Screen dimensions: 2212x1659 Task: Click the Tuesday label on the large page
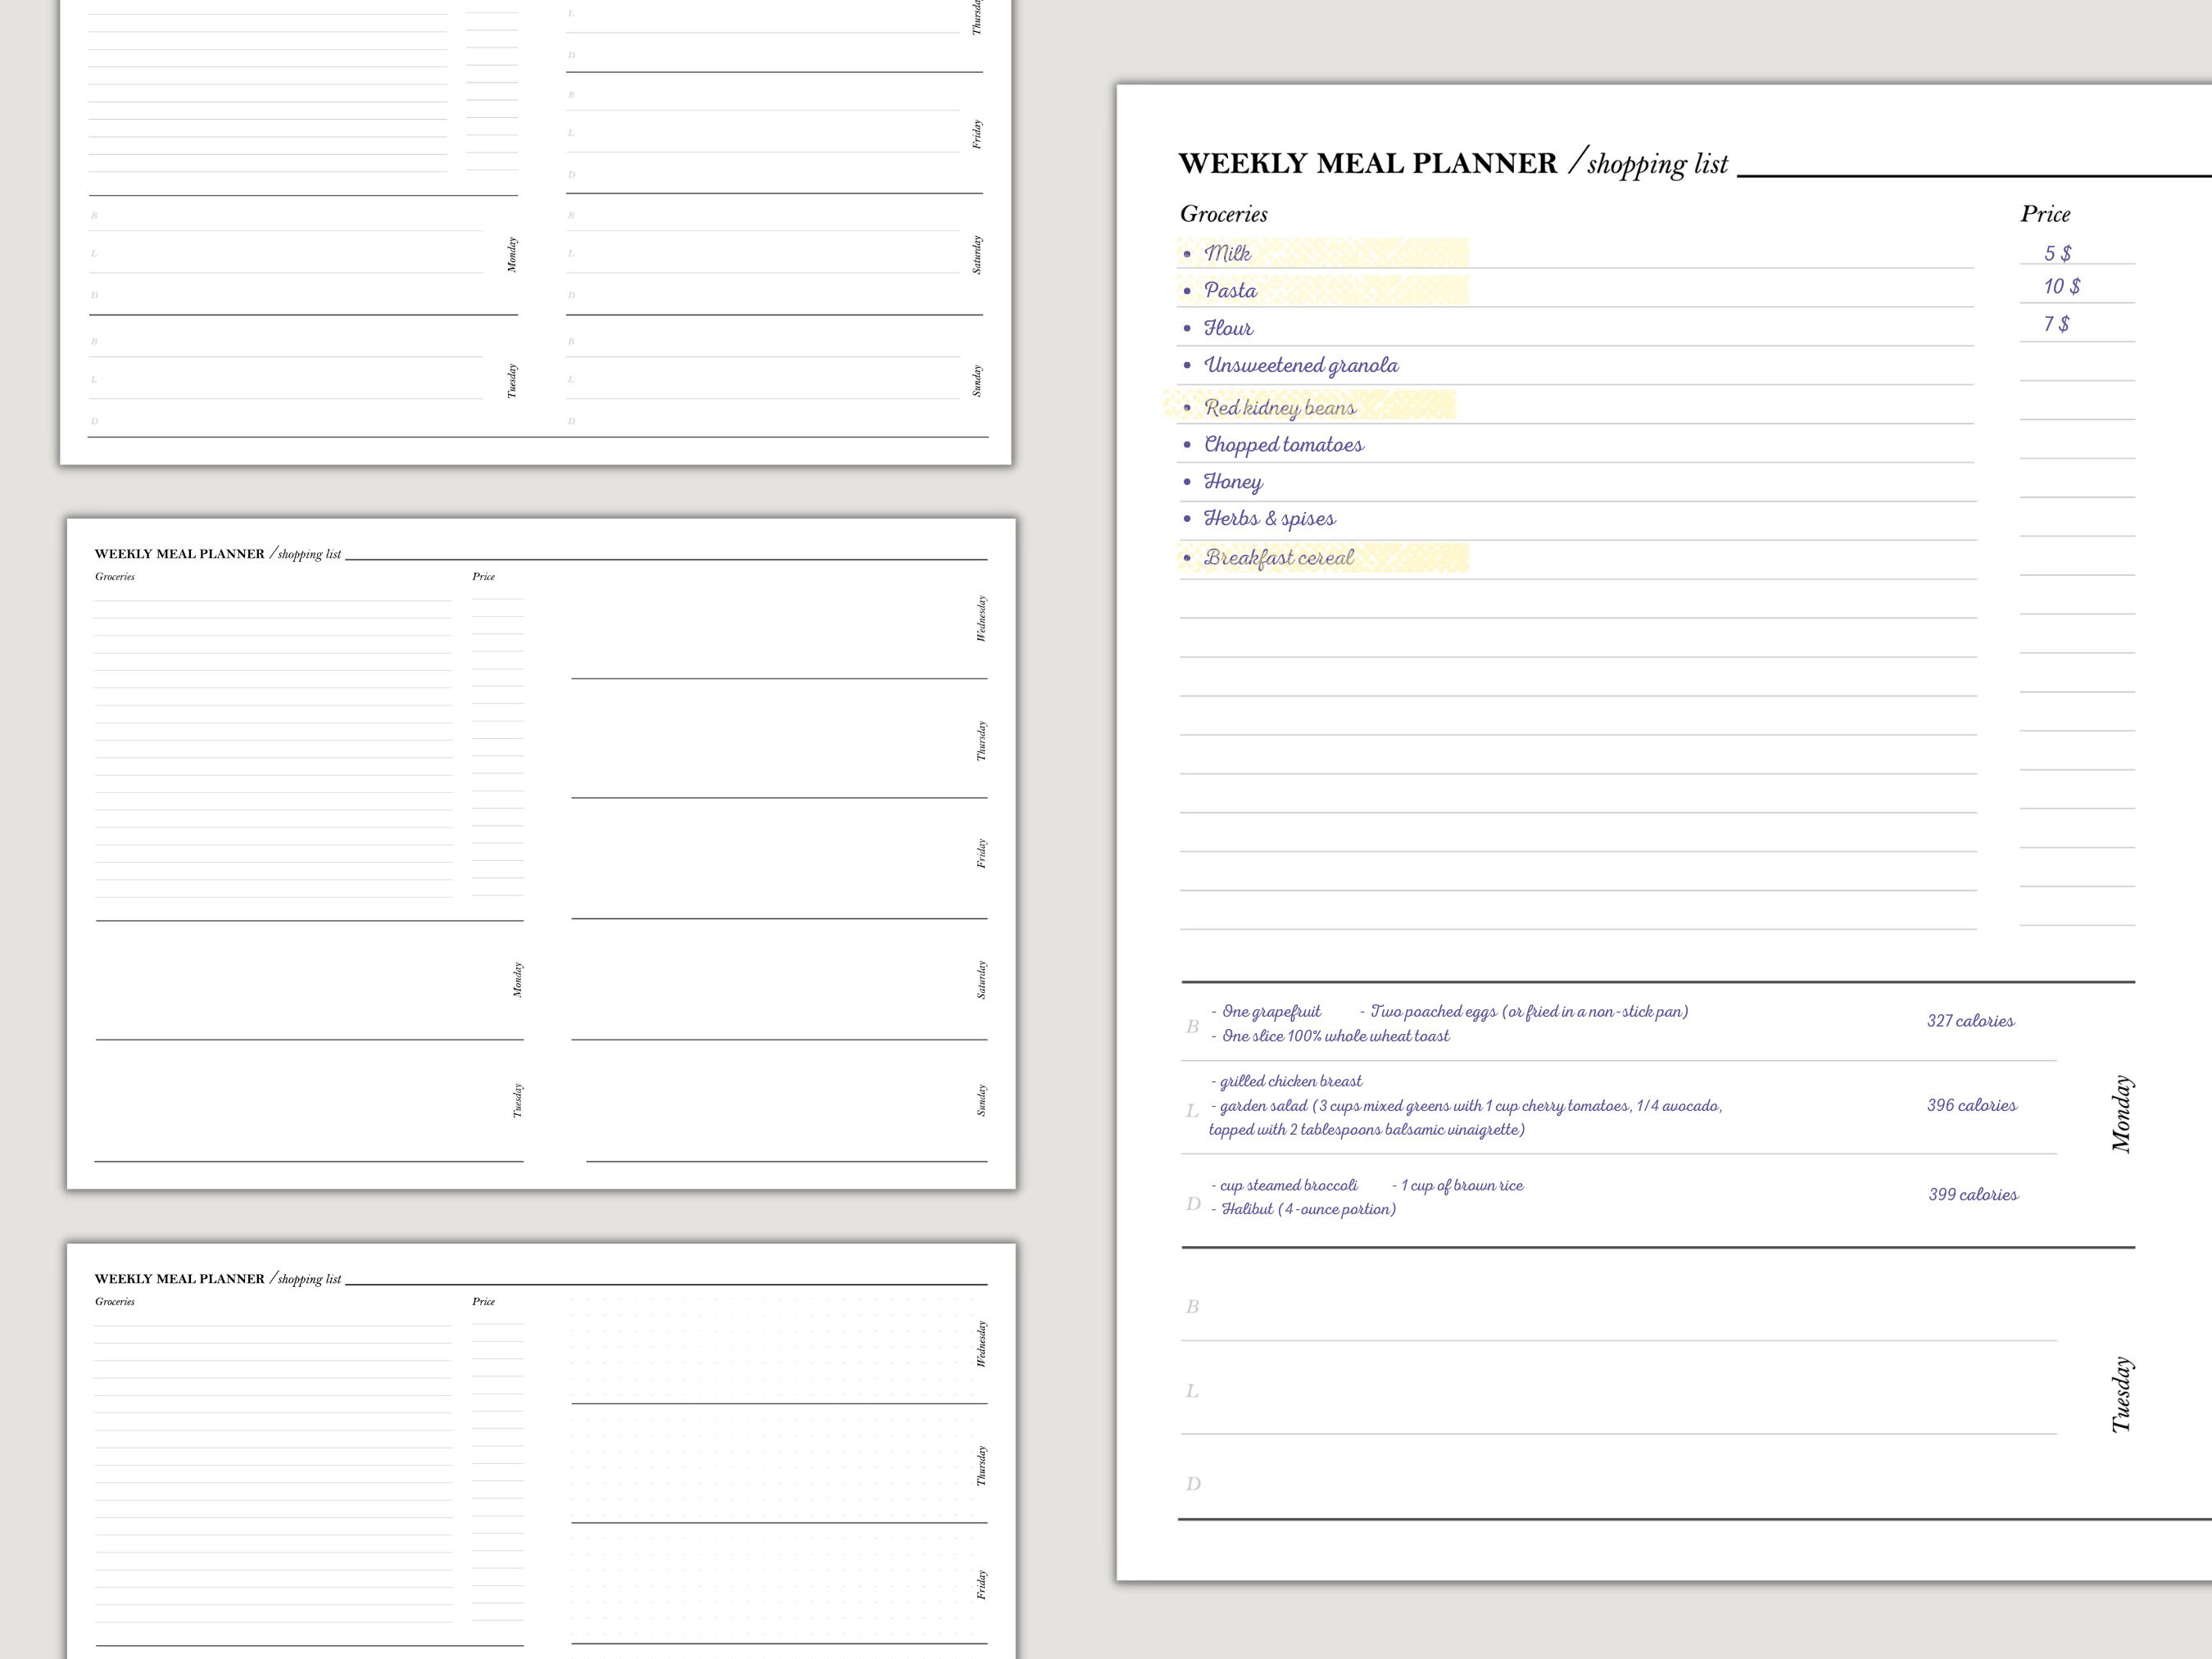(x=2122, y=1395)
